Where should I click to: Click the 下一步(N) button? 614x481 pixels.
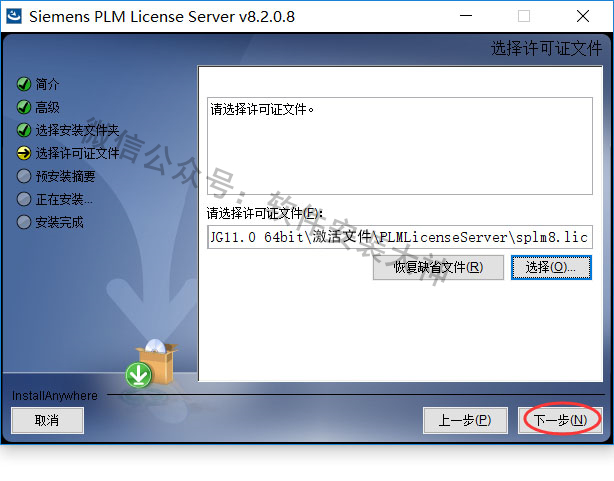tap(560, 420)
